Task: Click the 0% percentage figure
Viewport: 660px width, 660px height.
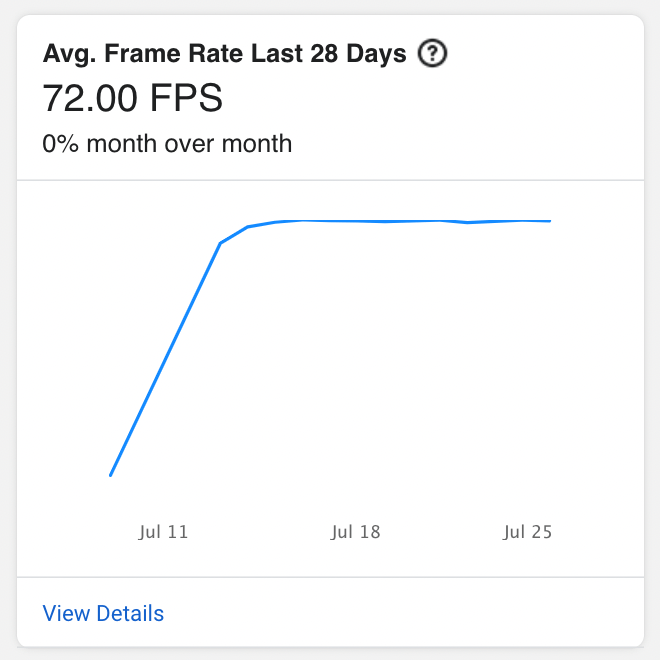Action: point(61,144)
